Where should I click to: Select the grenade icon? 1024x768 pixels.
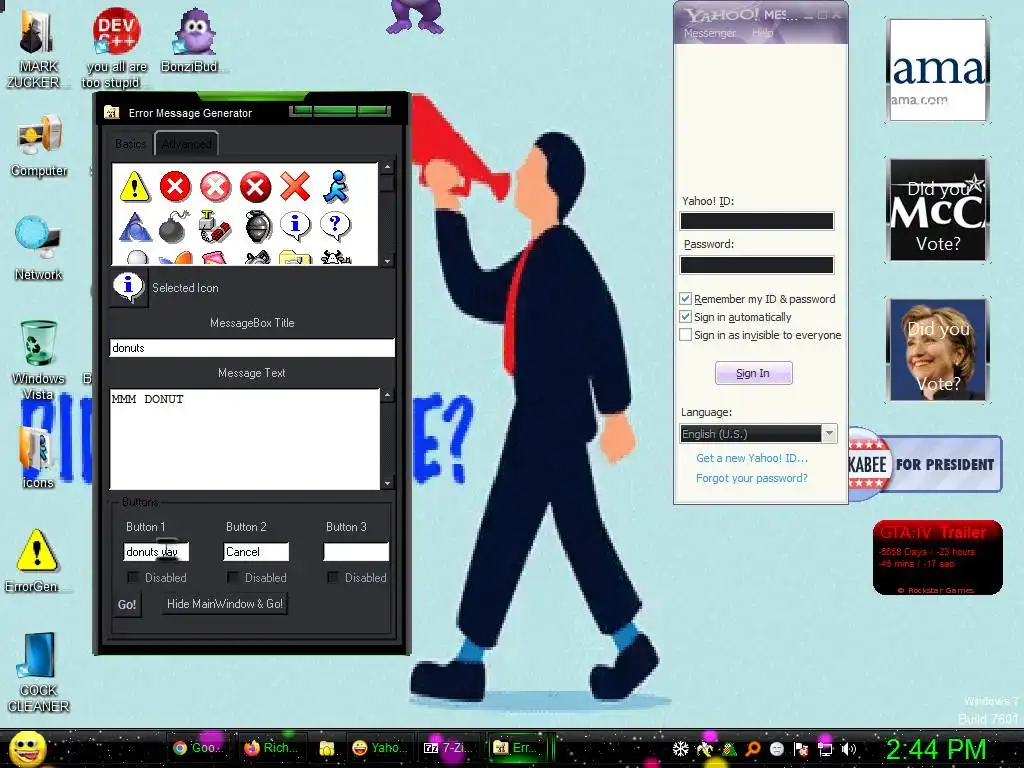258,227
